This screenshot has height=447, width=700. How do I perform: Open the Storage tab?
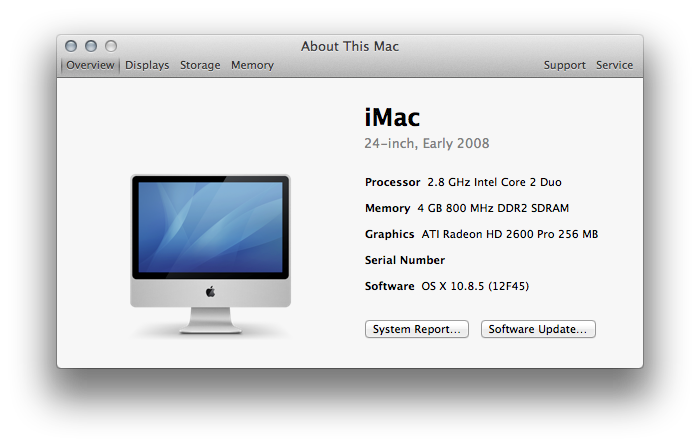(200, 65)
